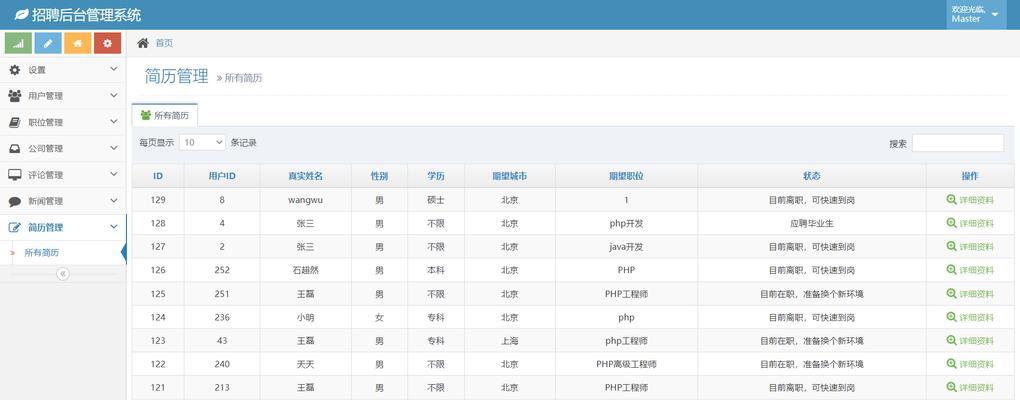Click the users icon beside 用户管理
1020x400 pixels.
(x=14, y=96)
